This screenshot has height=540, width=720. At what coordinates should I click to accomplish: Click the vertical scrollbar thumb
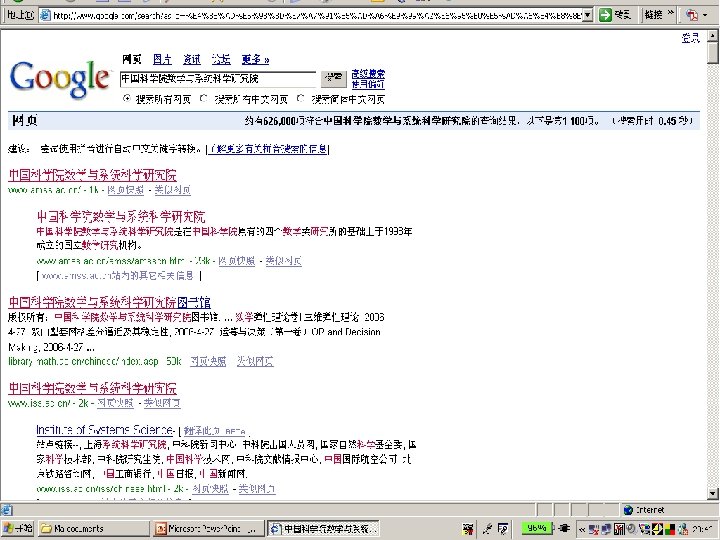coord(713,52)
